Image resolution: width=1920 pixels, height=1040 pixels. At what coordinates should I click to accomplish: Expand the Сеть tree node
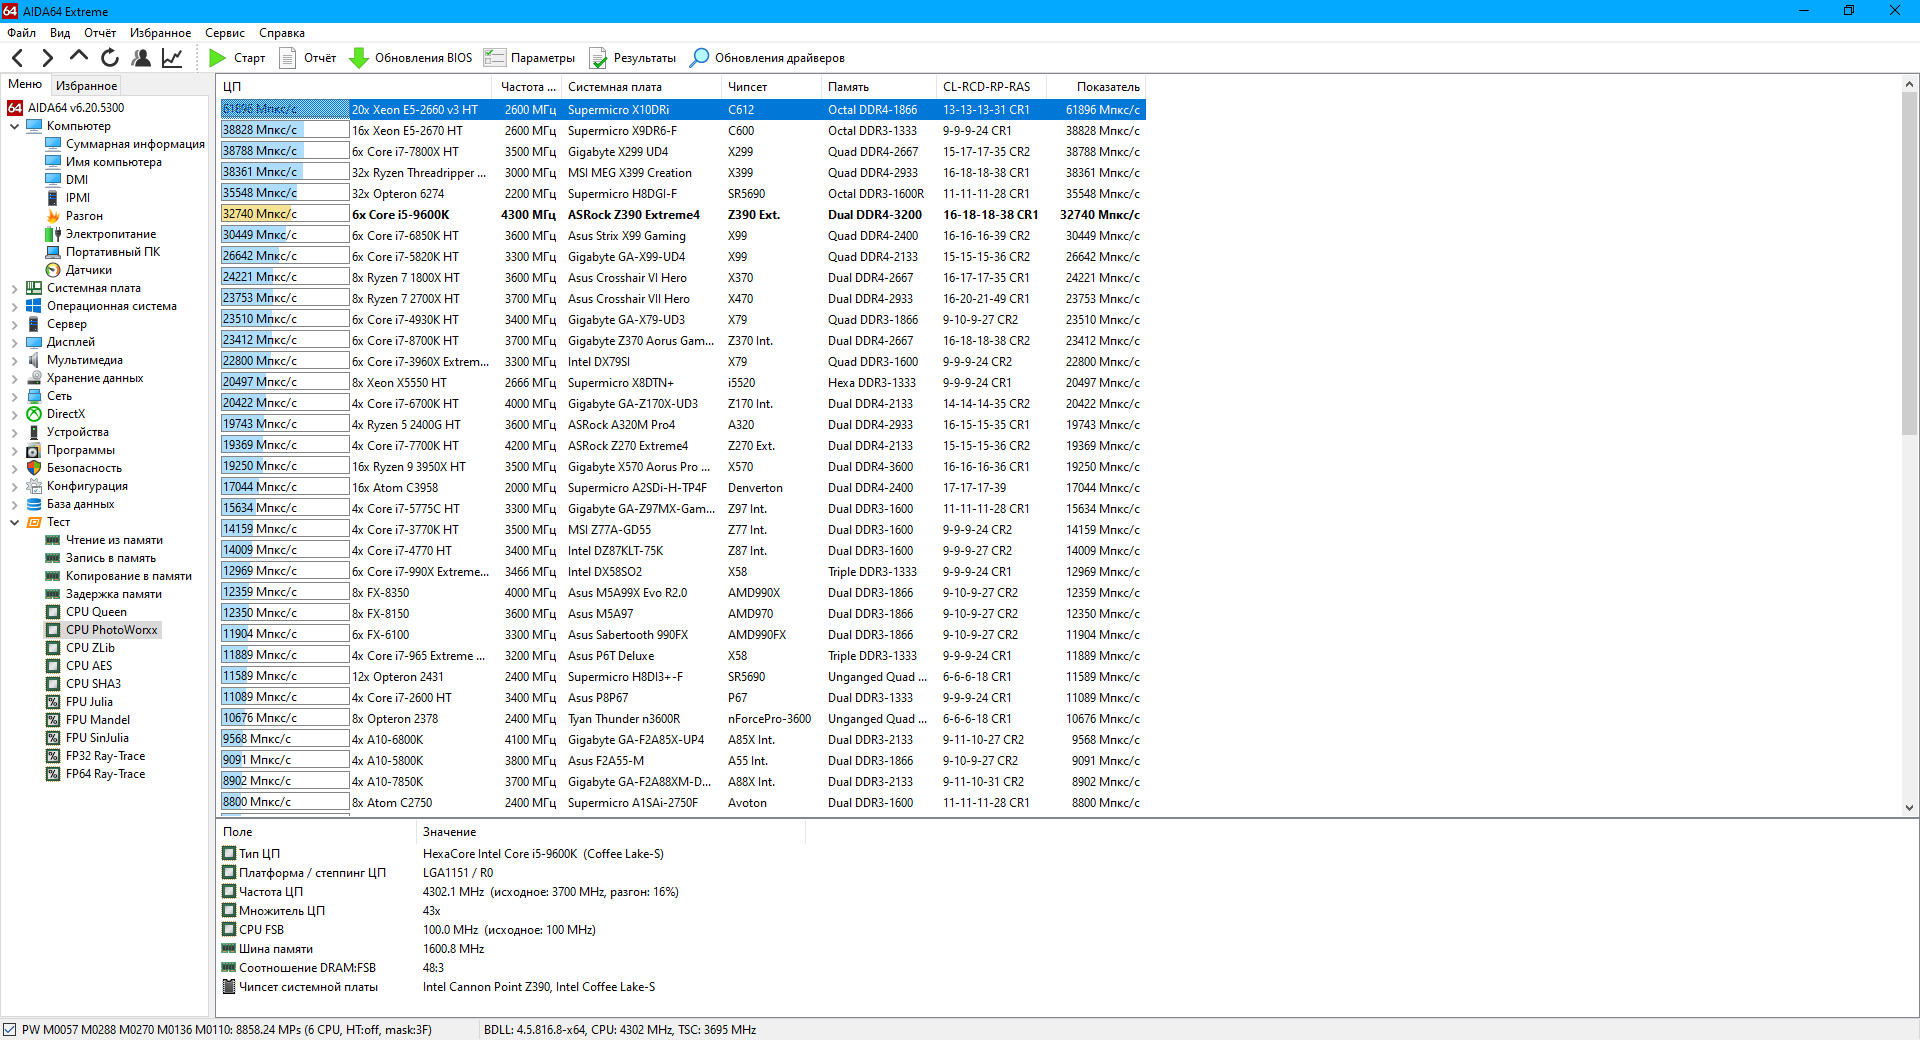click(x=14, y=396)
